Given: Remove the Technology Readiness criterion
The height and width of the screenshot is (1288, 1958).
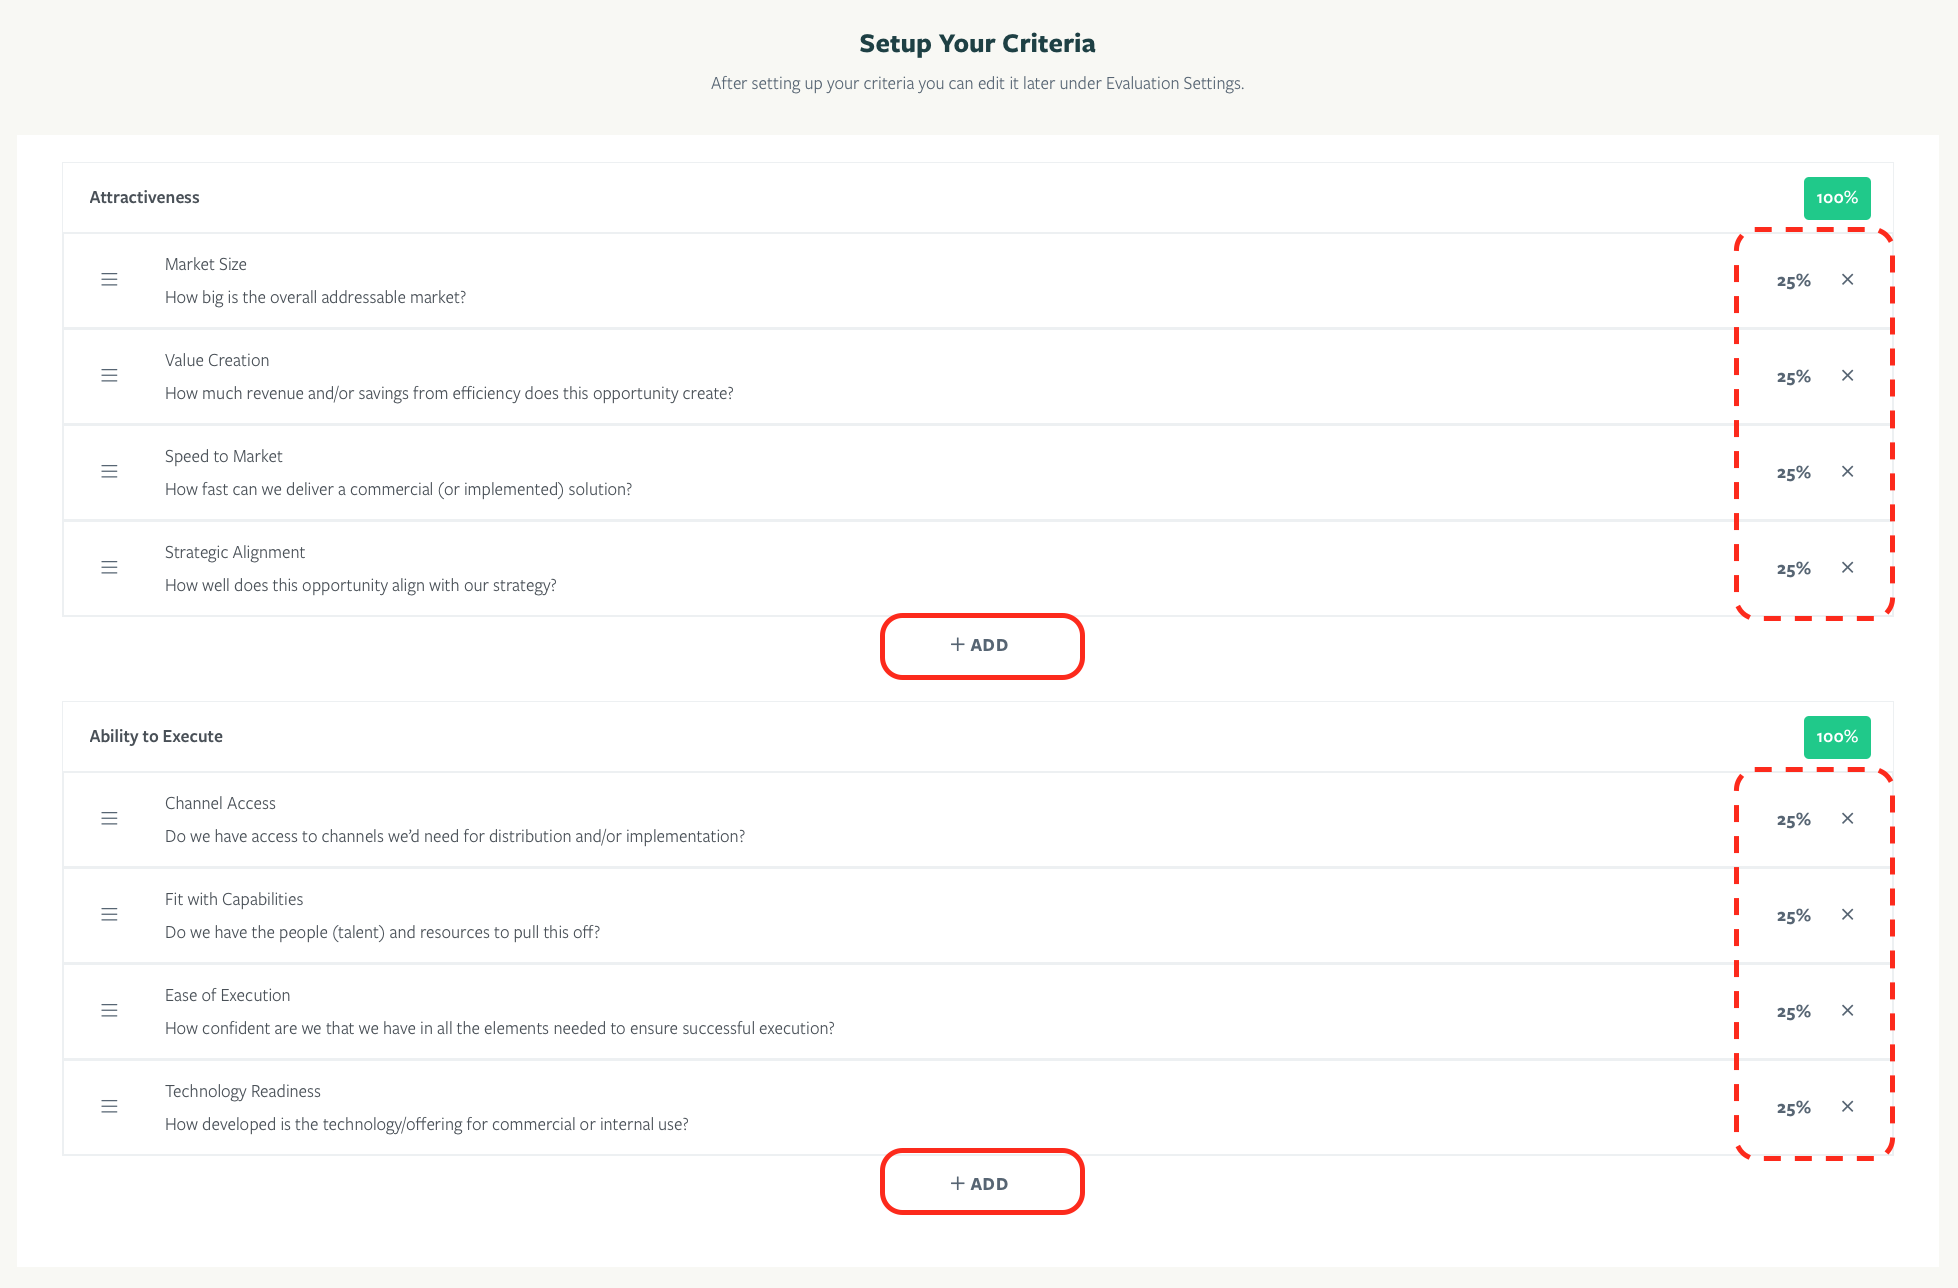Looking at the screenshot, I should (x=1847, y=1106).
